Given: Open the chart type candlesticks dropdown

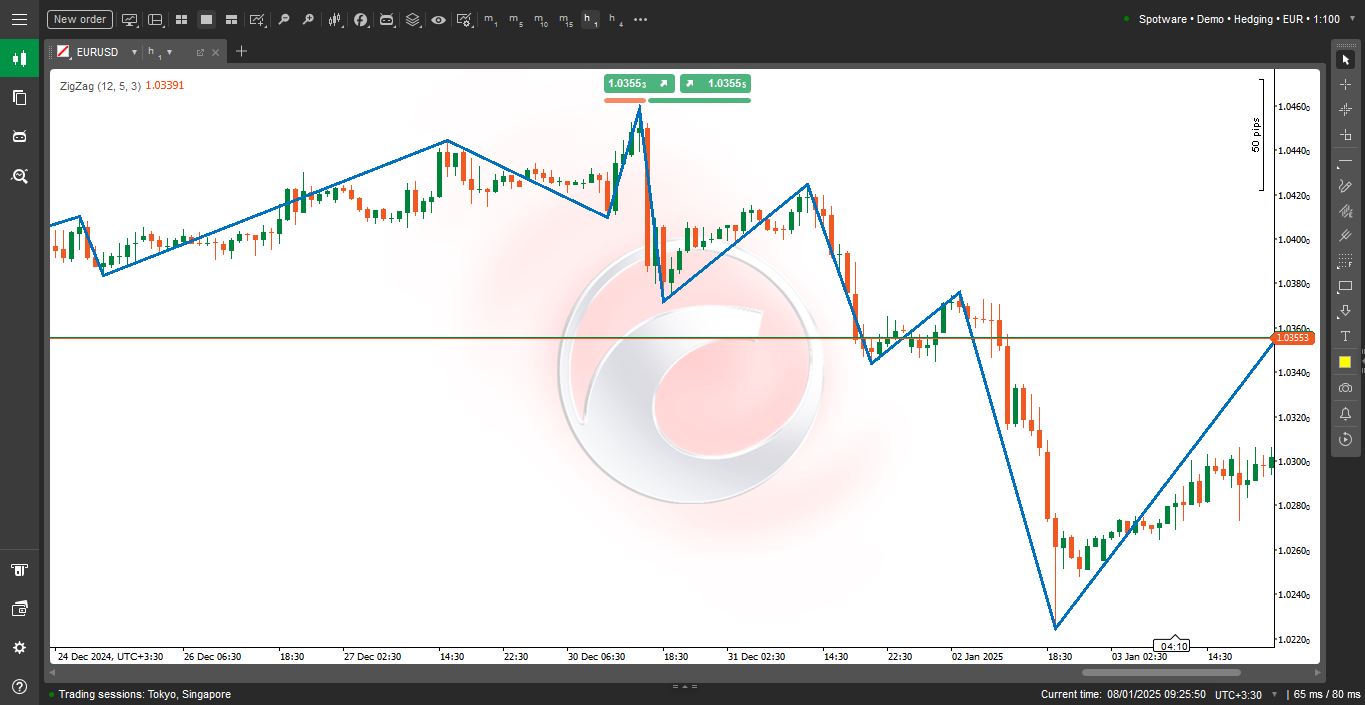Looking at the screenshot, I should pos(335,19).
